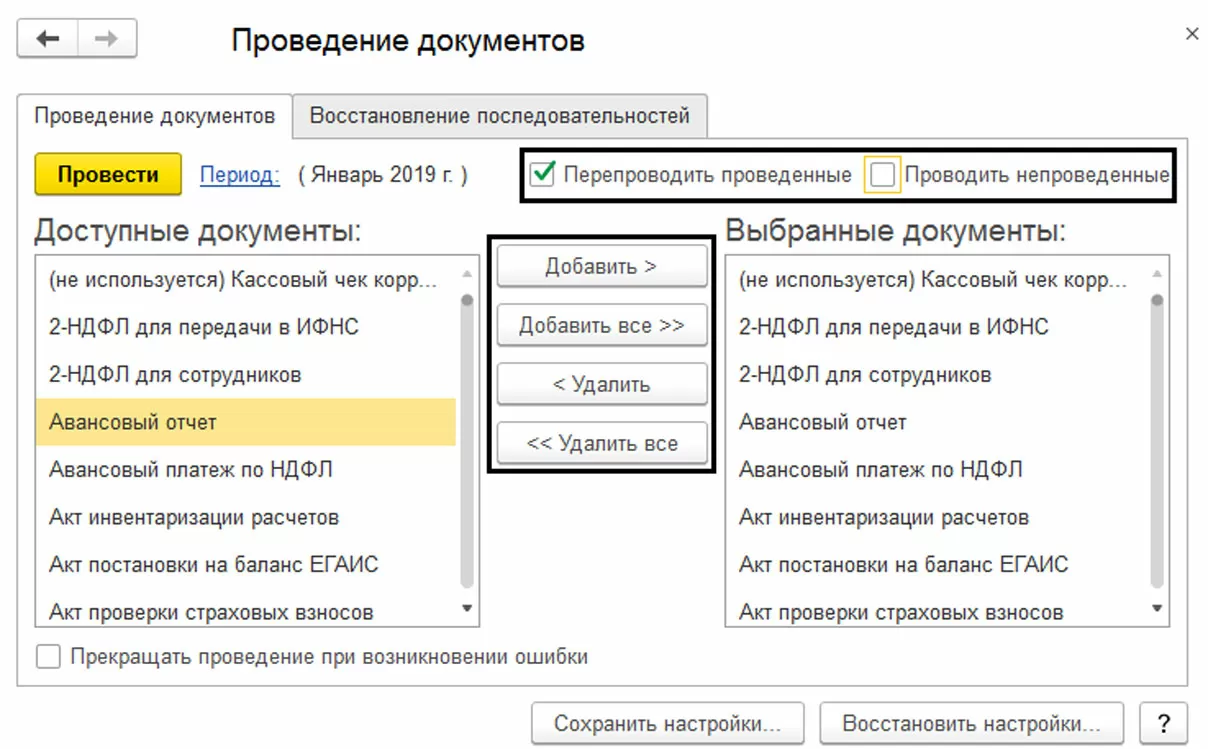Select Авансовый отчет in selected documents
This screenshot has width=1208, height=749.
936,422
